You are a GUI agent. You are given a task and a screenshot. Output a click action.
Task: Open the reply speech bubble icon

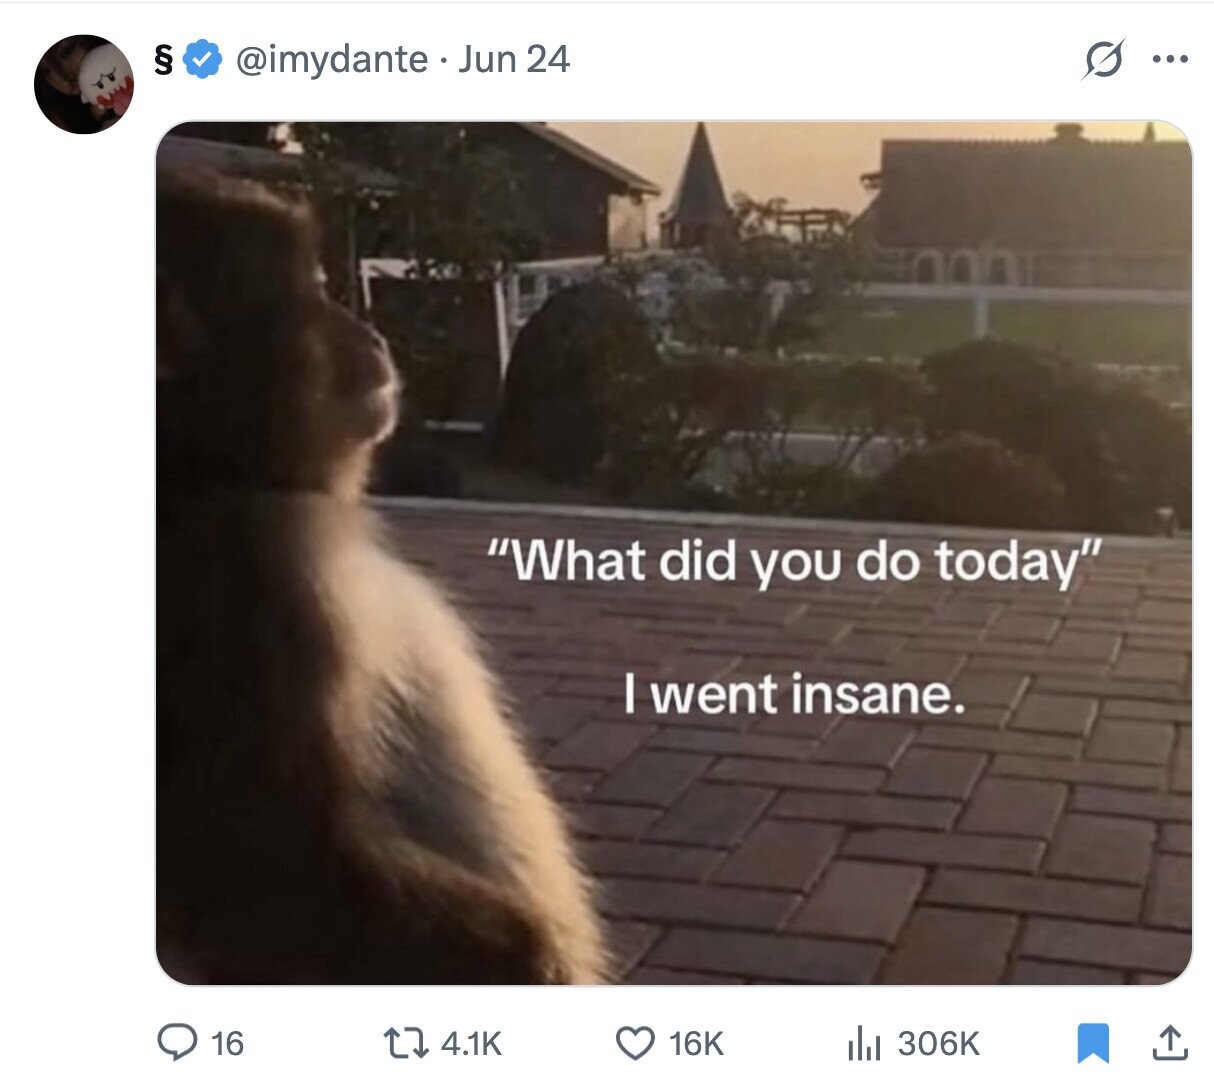click(x=177, y=1043)
